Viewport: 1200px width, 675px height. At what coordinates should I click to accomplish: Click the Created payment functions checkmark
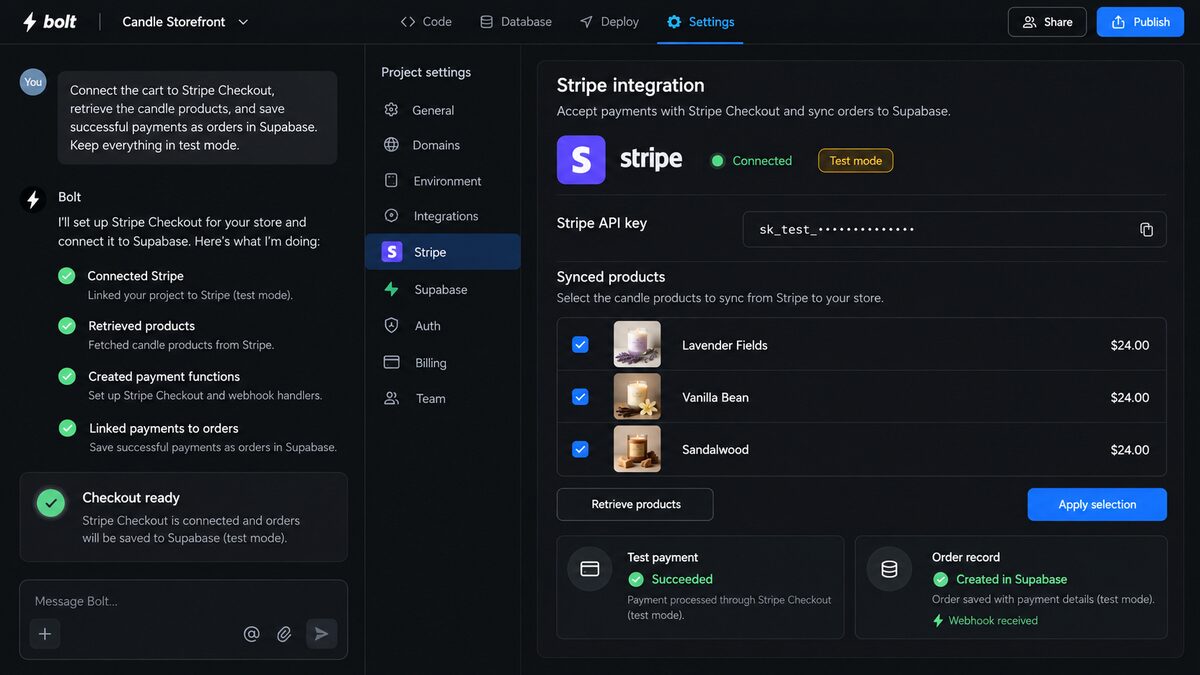pos(67,377)
